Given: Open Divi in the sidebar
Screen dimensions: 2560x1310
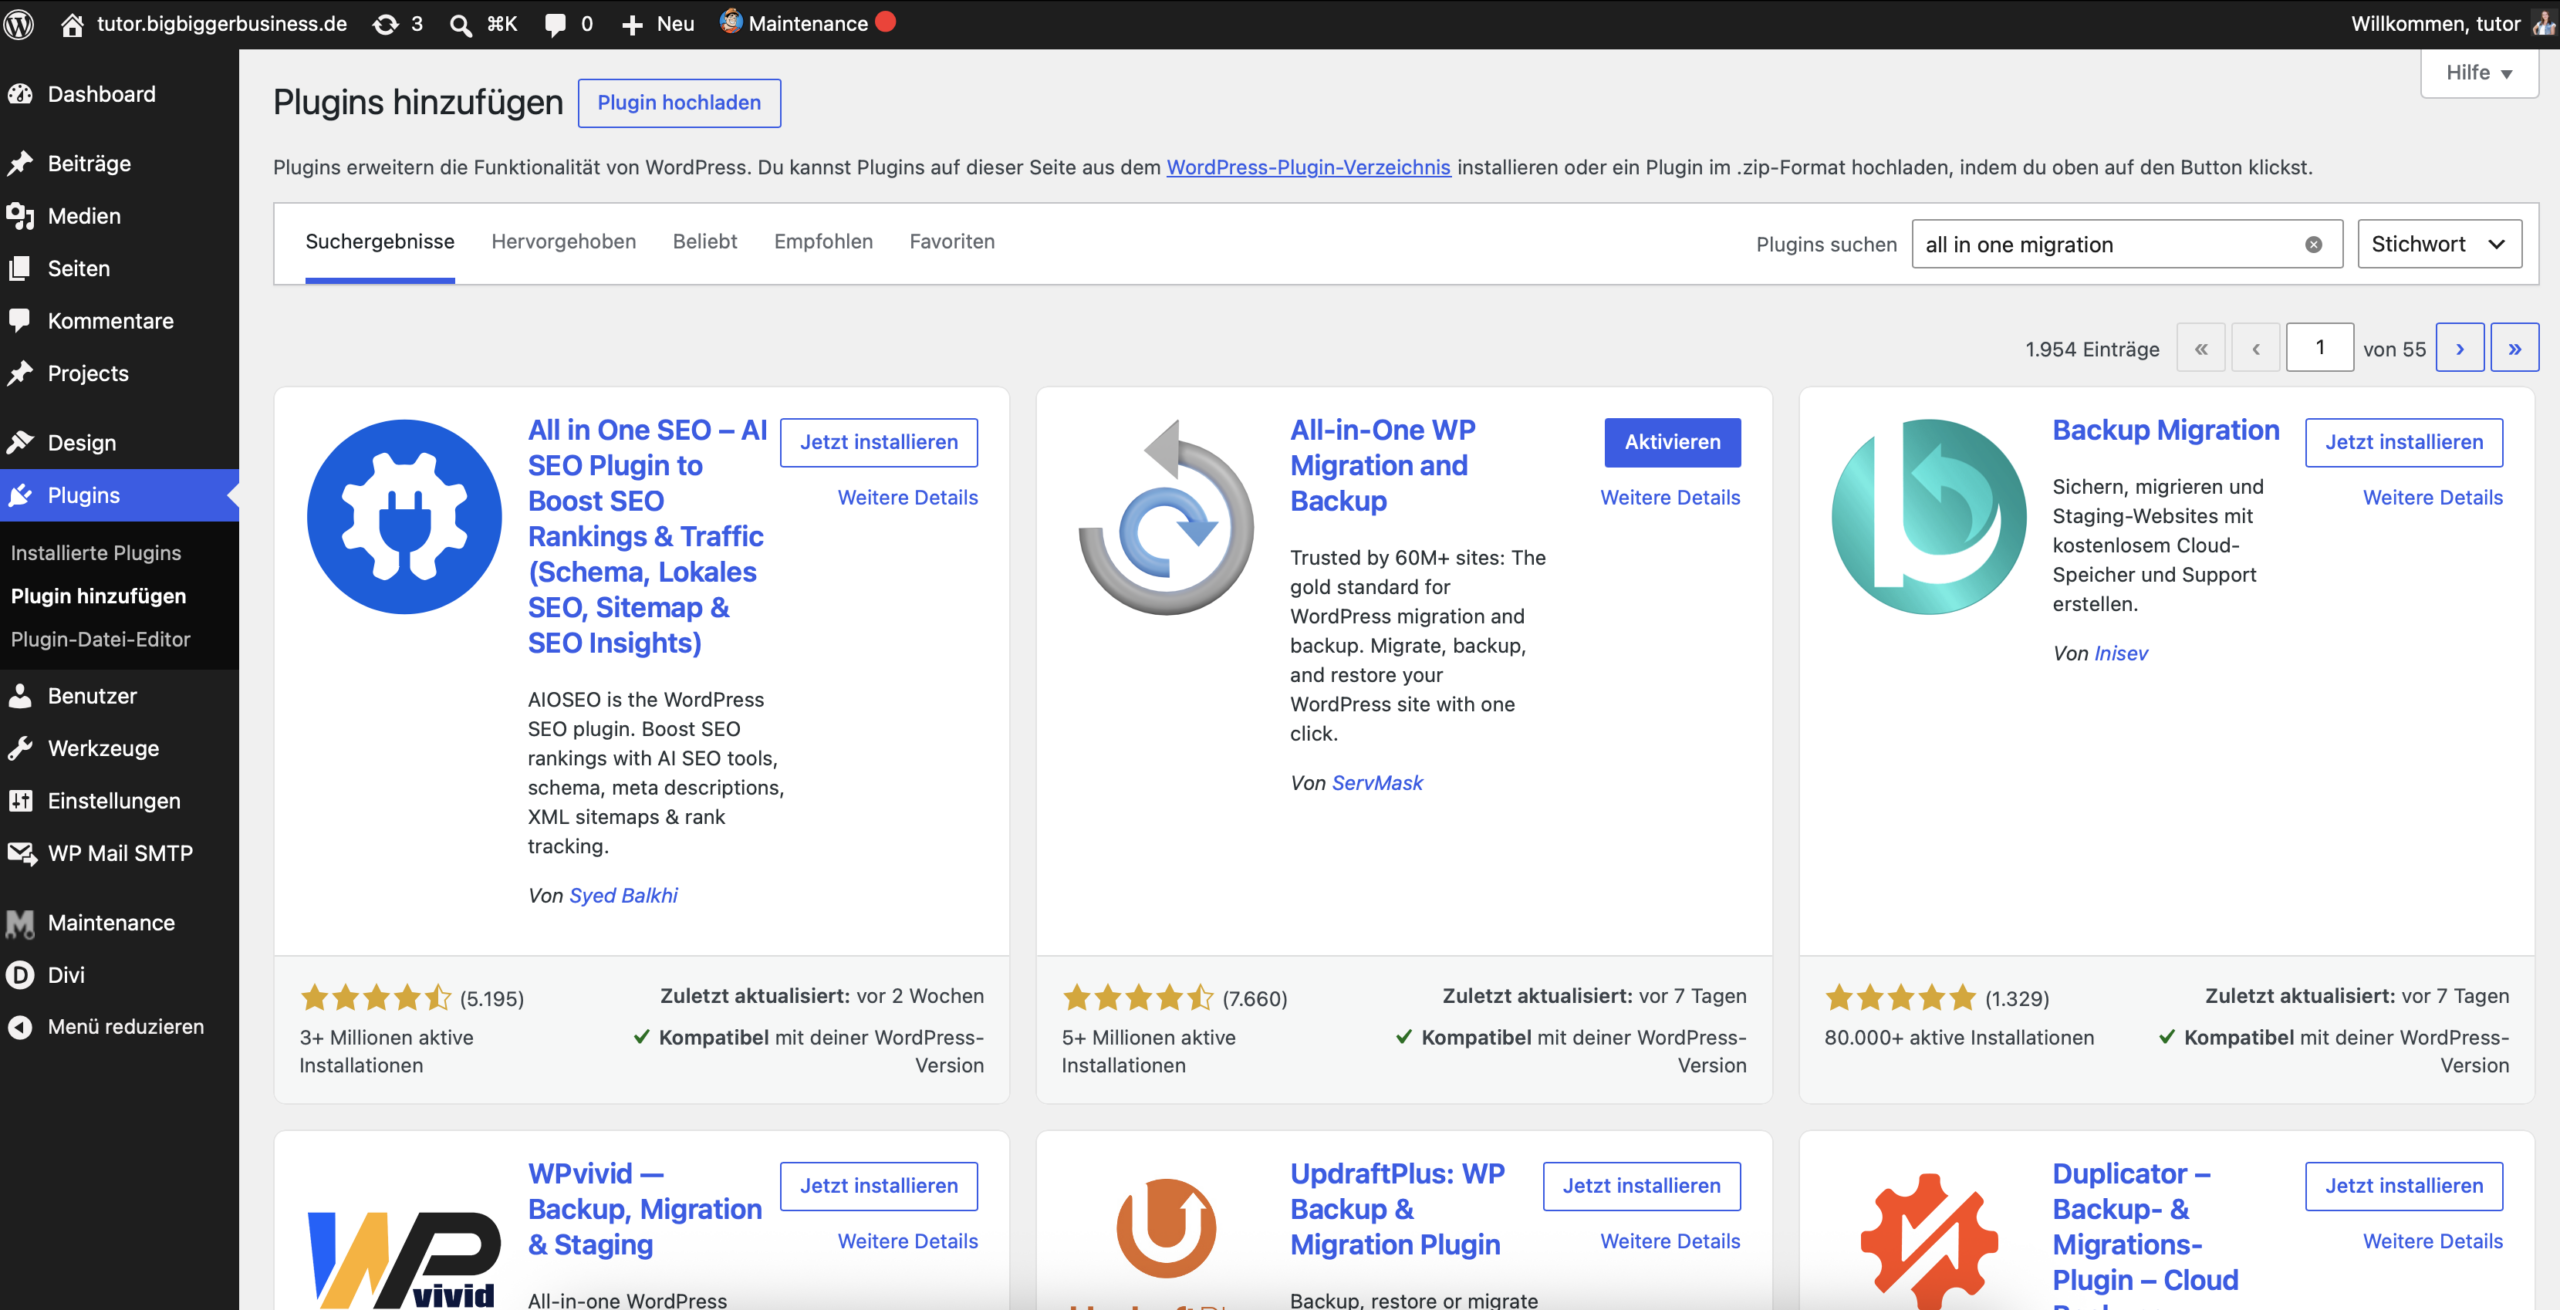Looking at the screenshot, I should pos(66,975).
